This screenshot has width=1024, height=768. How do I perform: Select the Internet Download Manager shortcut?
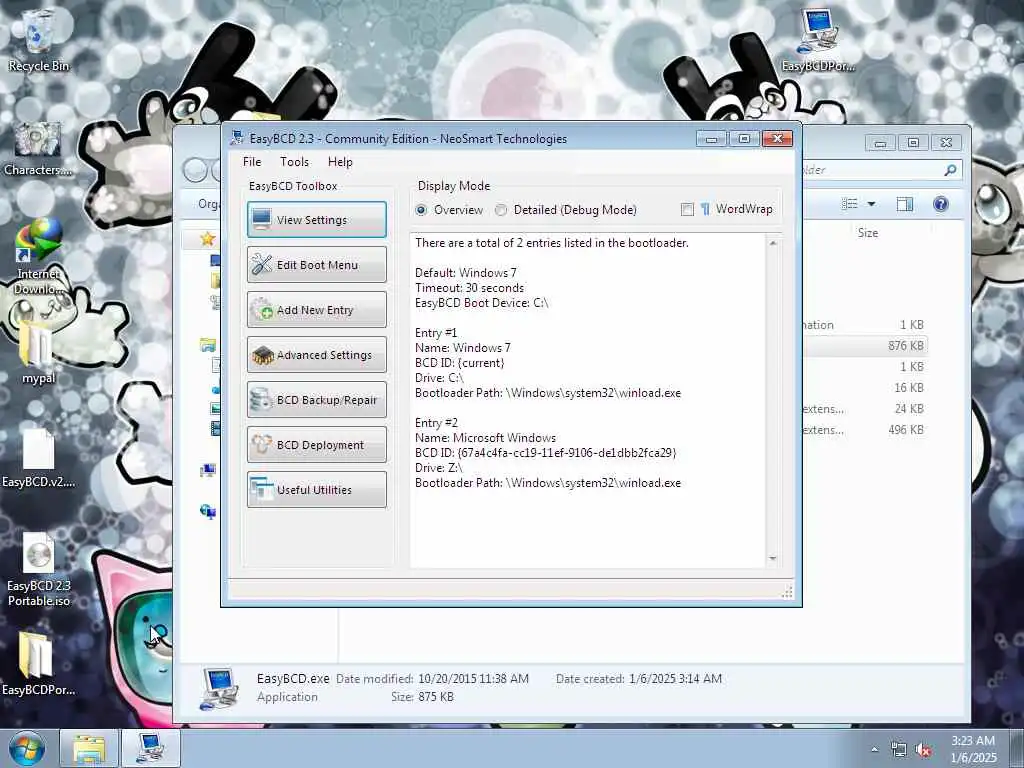[39, 257]
